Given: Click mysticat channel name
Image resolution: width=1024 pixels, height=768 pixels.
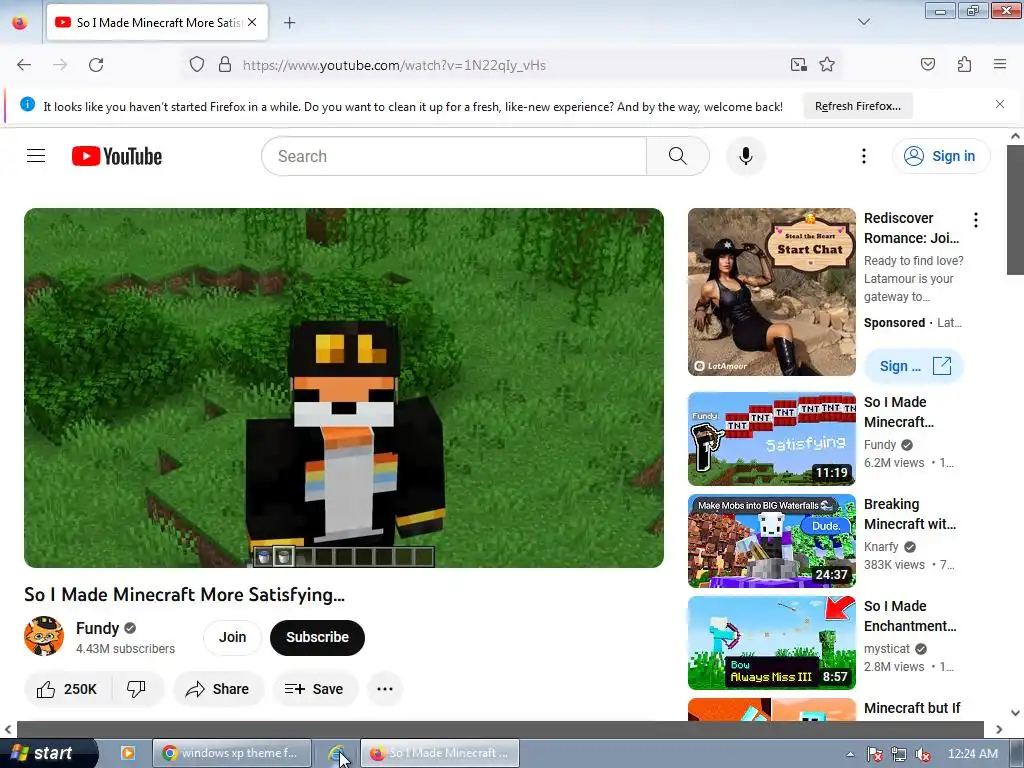Looking at the screenshot, I should tap(886, 648).
